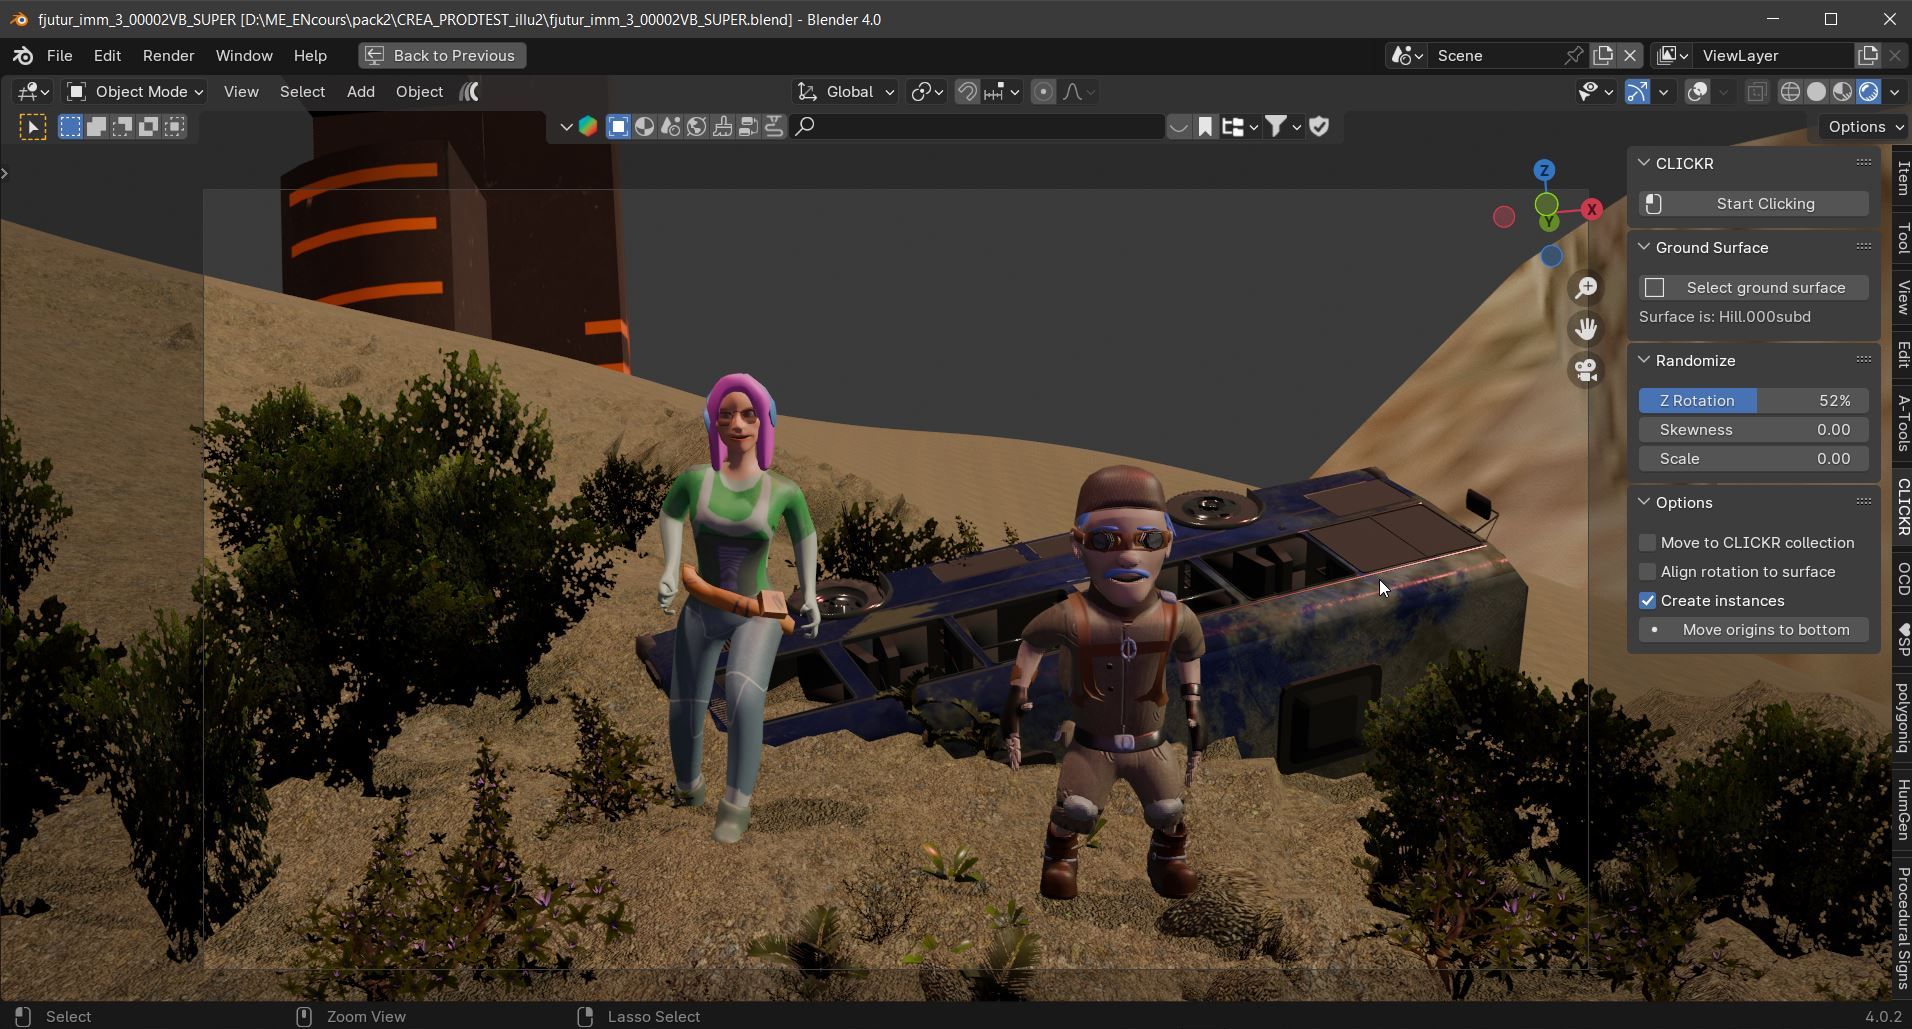This screenshot has height=1029, width=1912.
Task: Toggle the viewport gizmos button
Action: click(1637, 92)
